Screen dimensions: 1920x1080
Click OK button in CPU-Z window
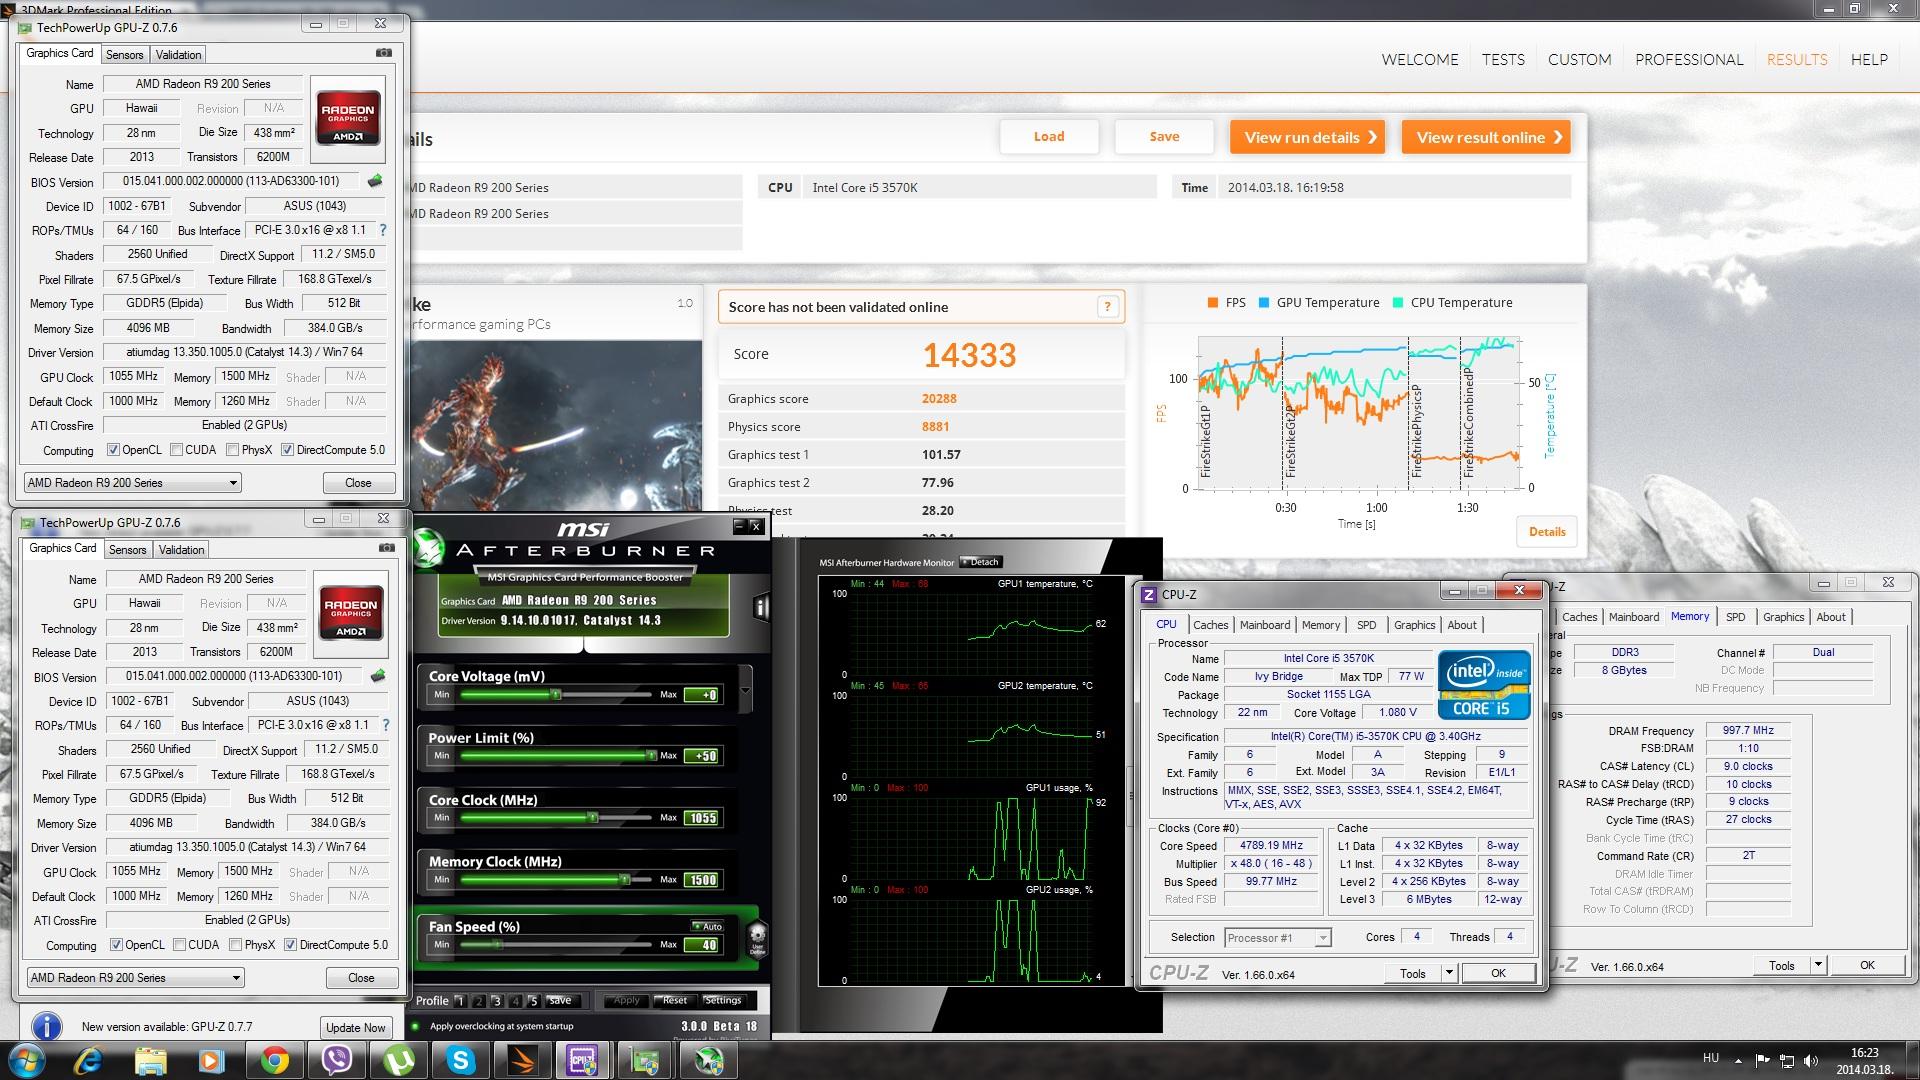coord(1498,973)
